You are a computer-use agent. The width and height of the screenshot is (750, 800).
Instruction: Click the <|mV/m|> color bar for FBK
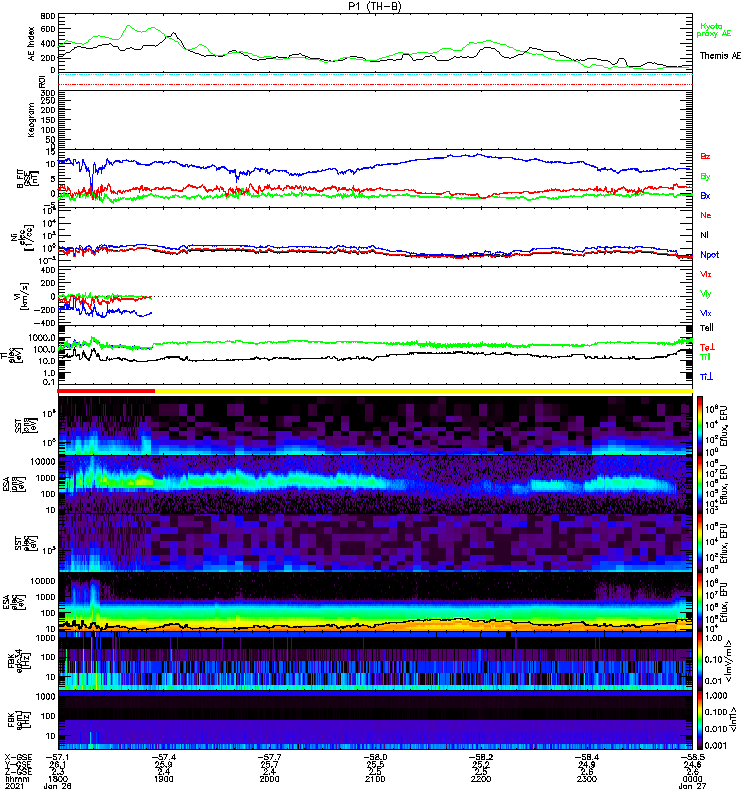tap(700, 661)
